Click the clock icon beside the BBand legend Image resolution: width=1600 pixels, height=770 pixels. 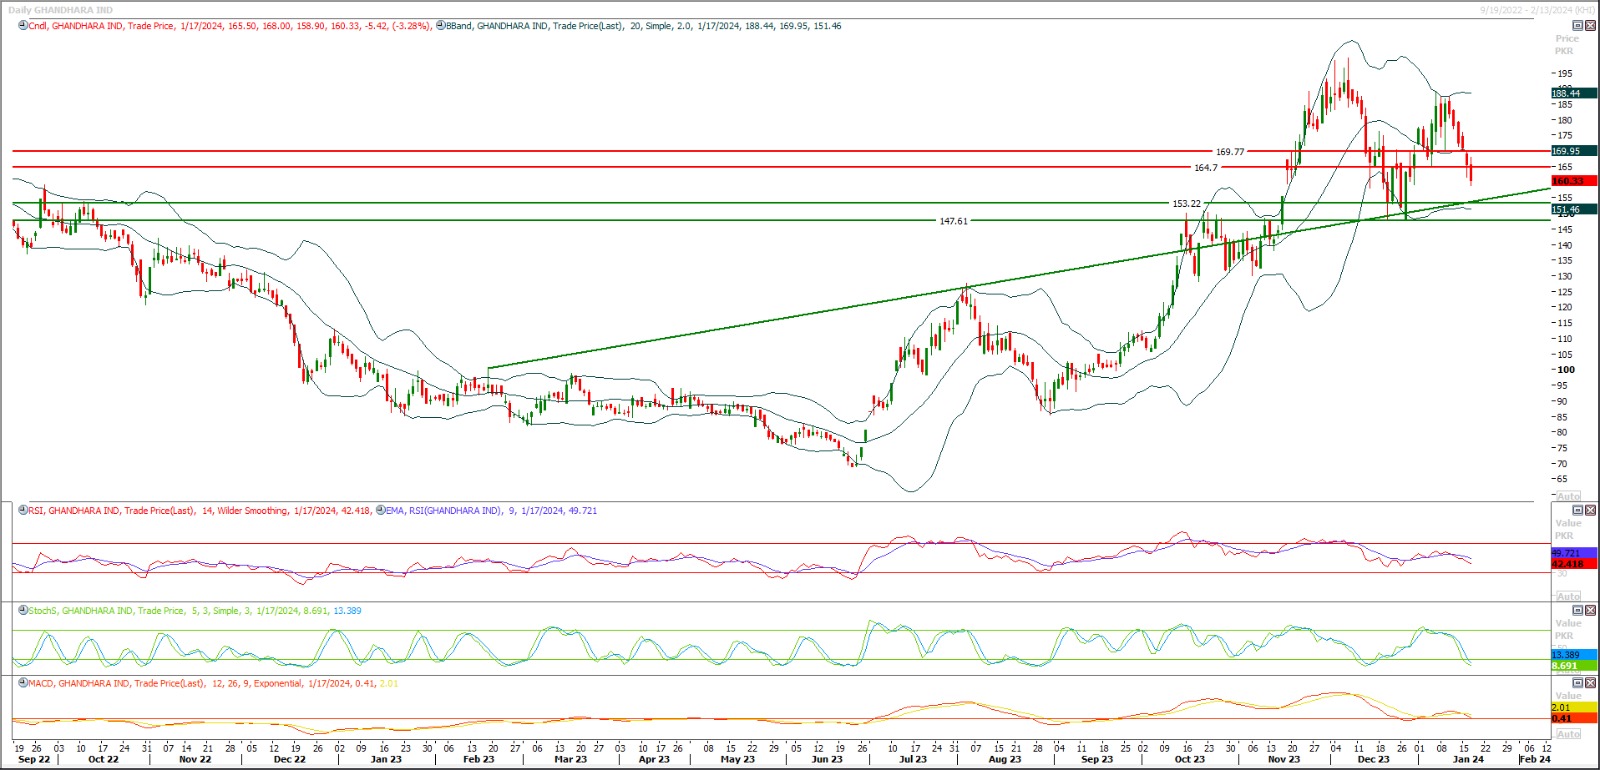(x=440, y=26)
